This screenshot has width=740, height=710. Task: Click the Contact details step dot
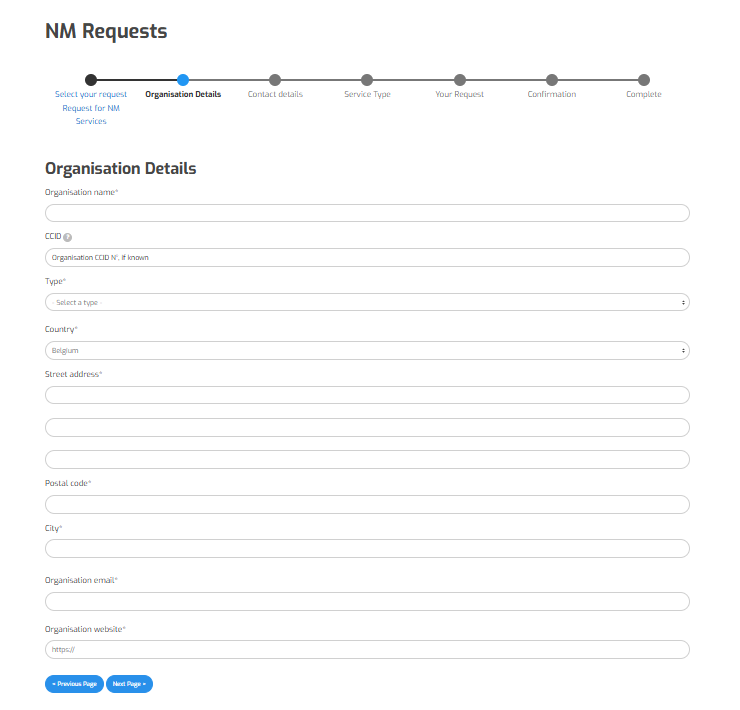click(275, 80)
